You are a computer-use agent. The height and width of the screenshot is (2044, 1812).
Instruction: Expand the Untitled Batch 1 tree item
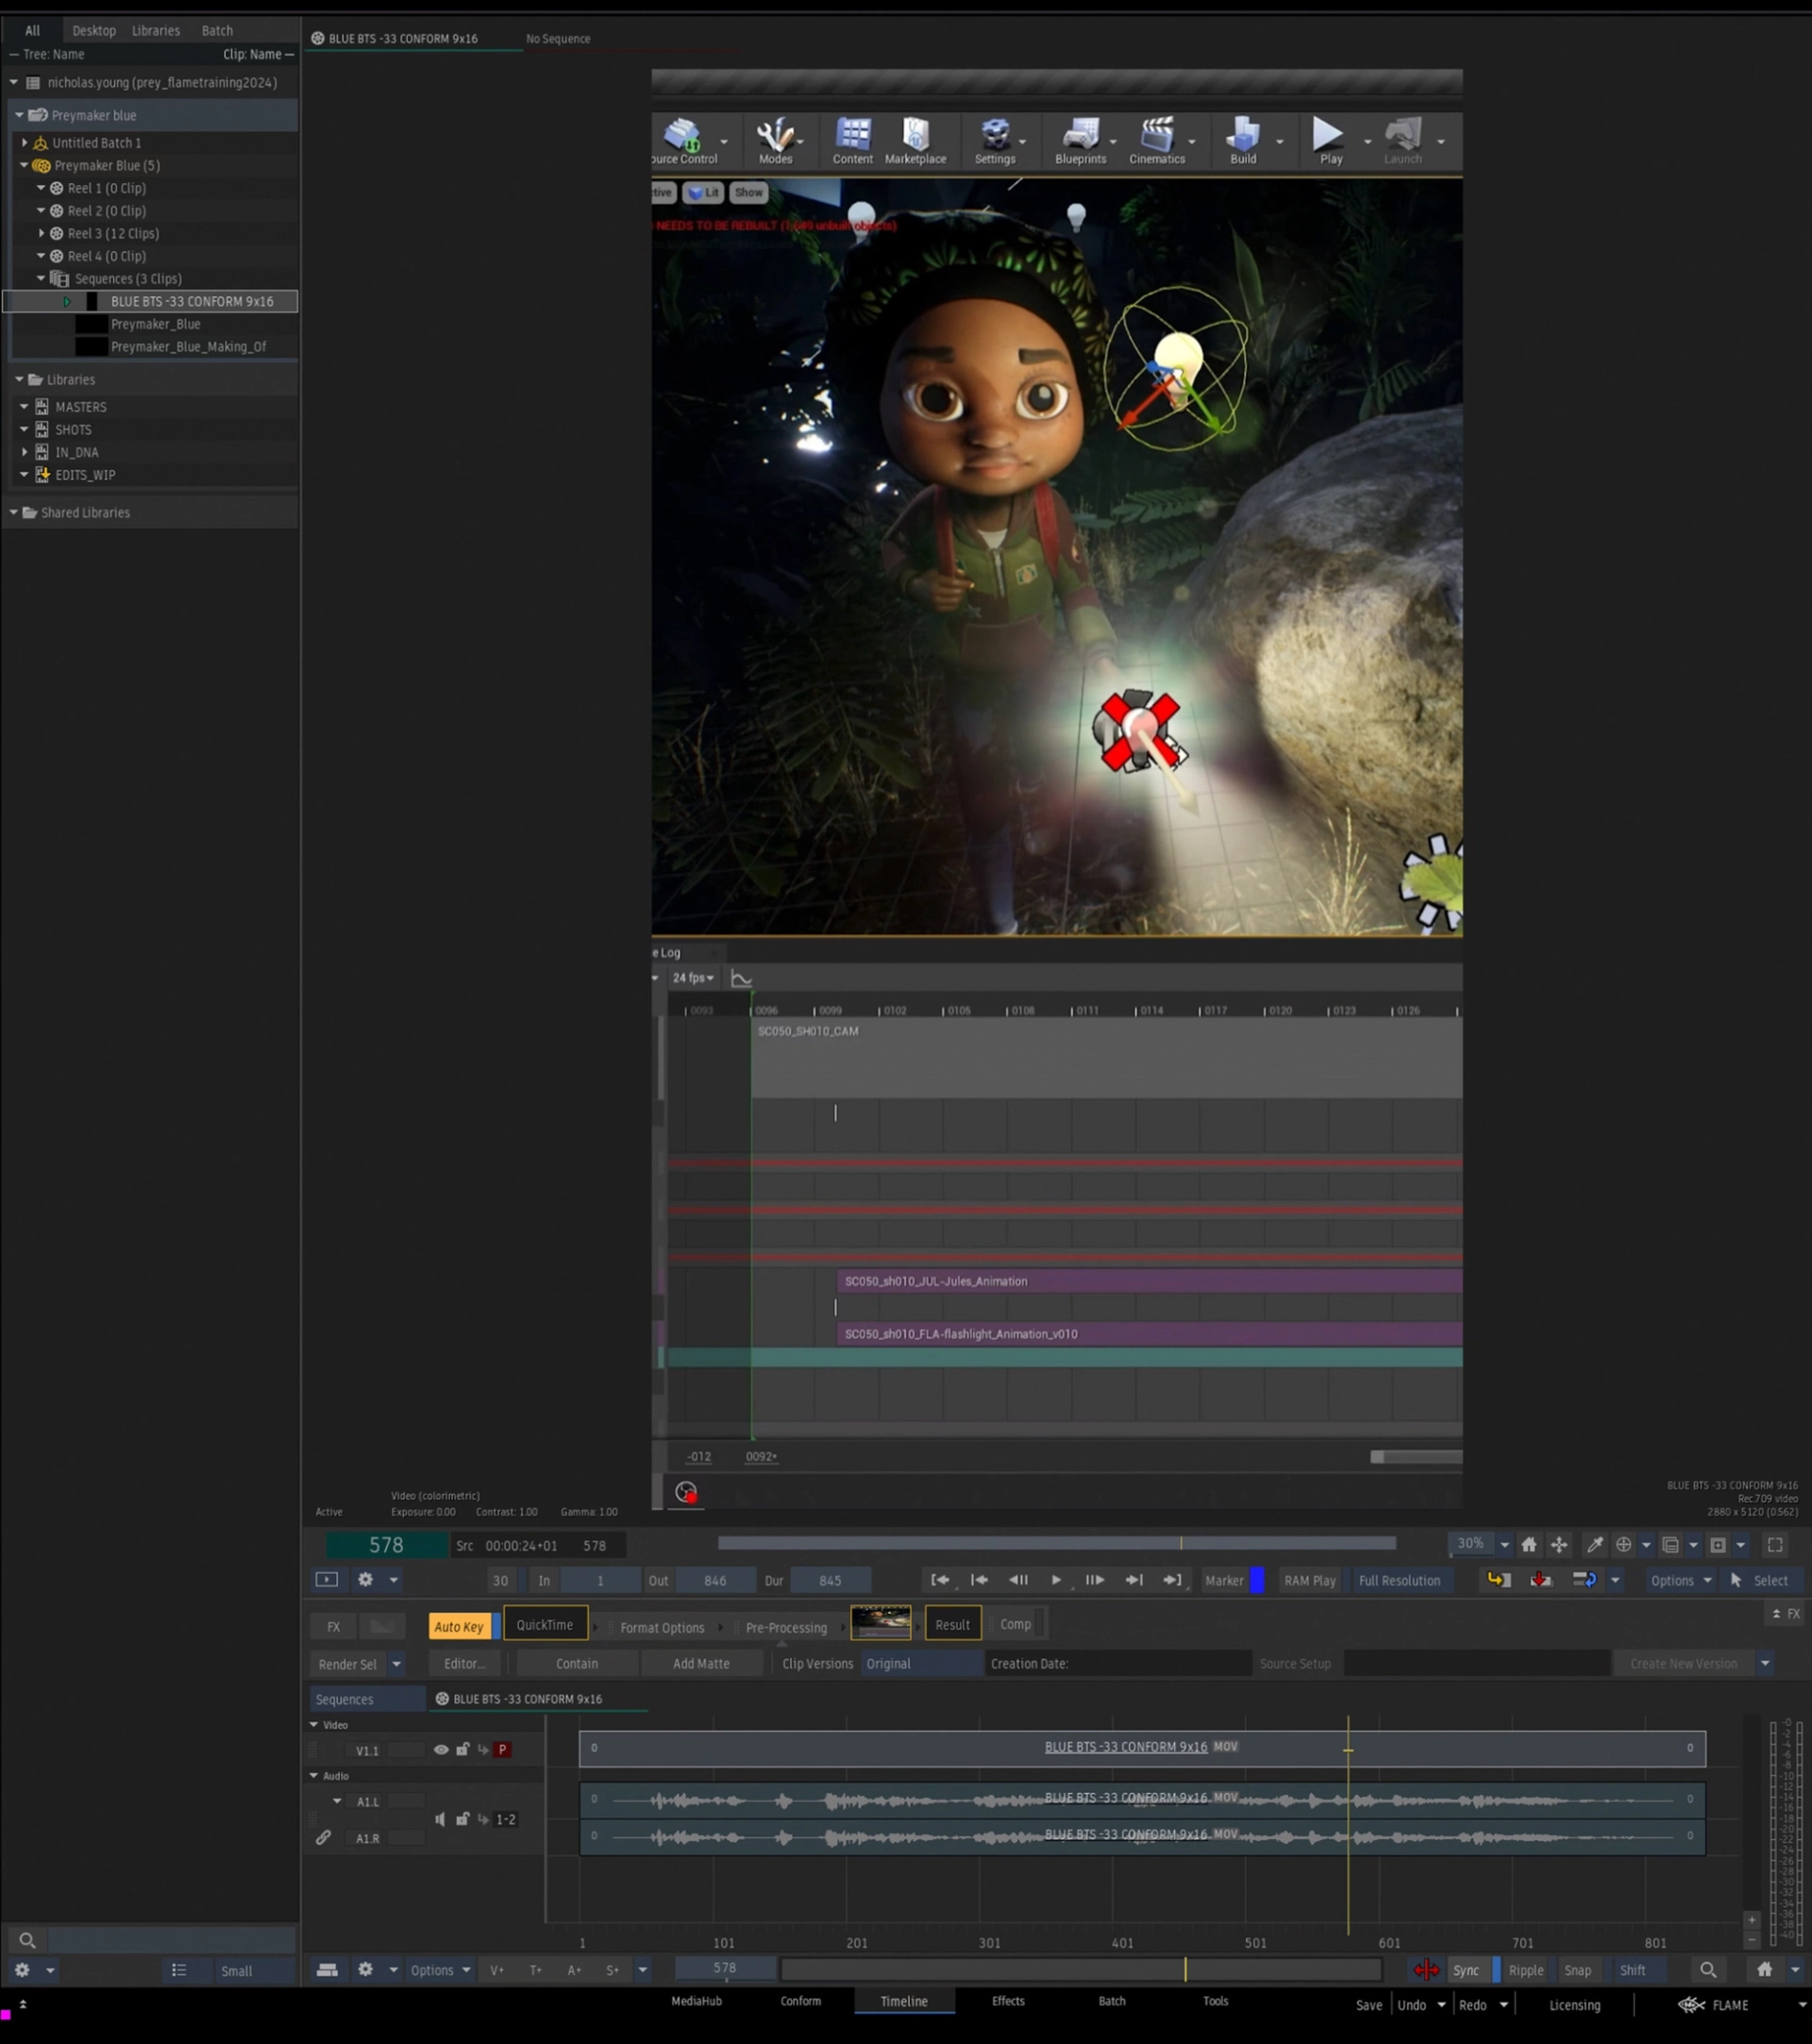25,143
